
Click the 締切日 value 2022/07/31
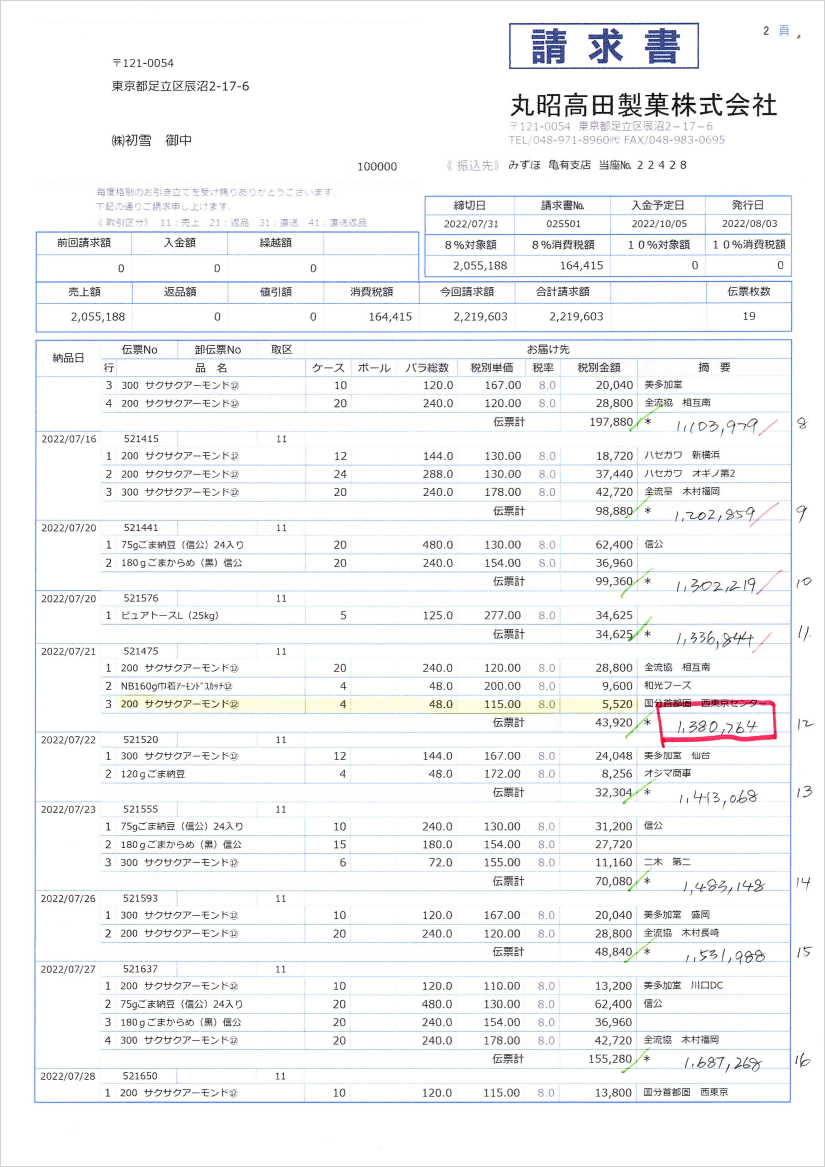470,223
